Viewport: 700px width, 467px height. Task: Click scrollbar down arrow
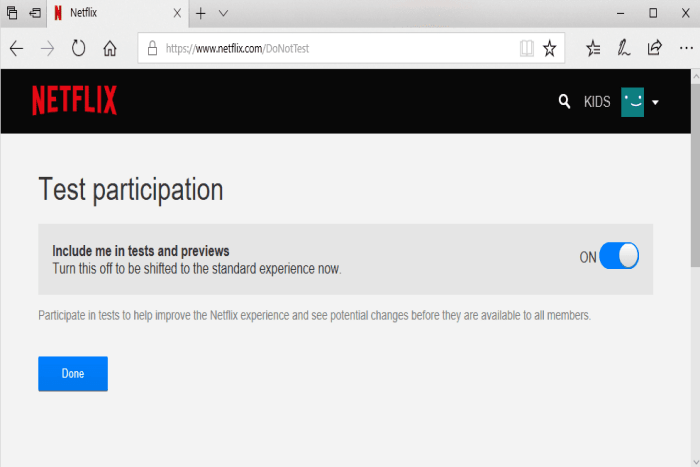(x=696, y=462)
